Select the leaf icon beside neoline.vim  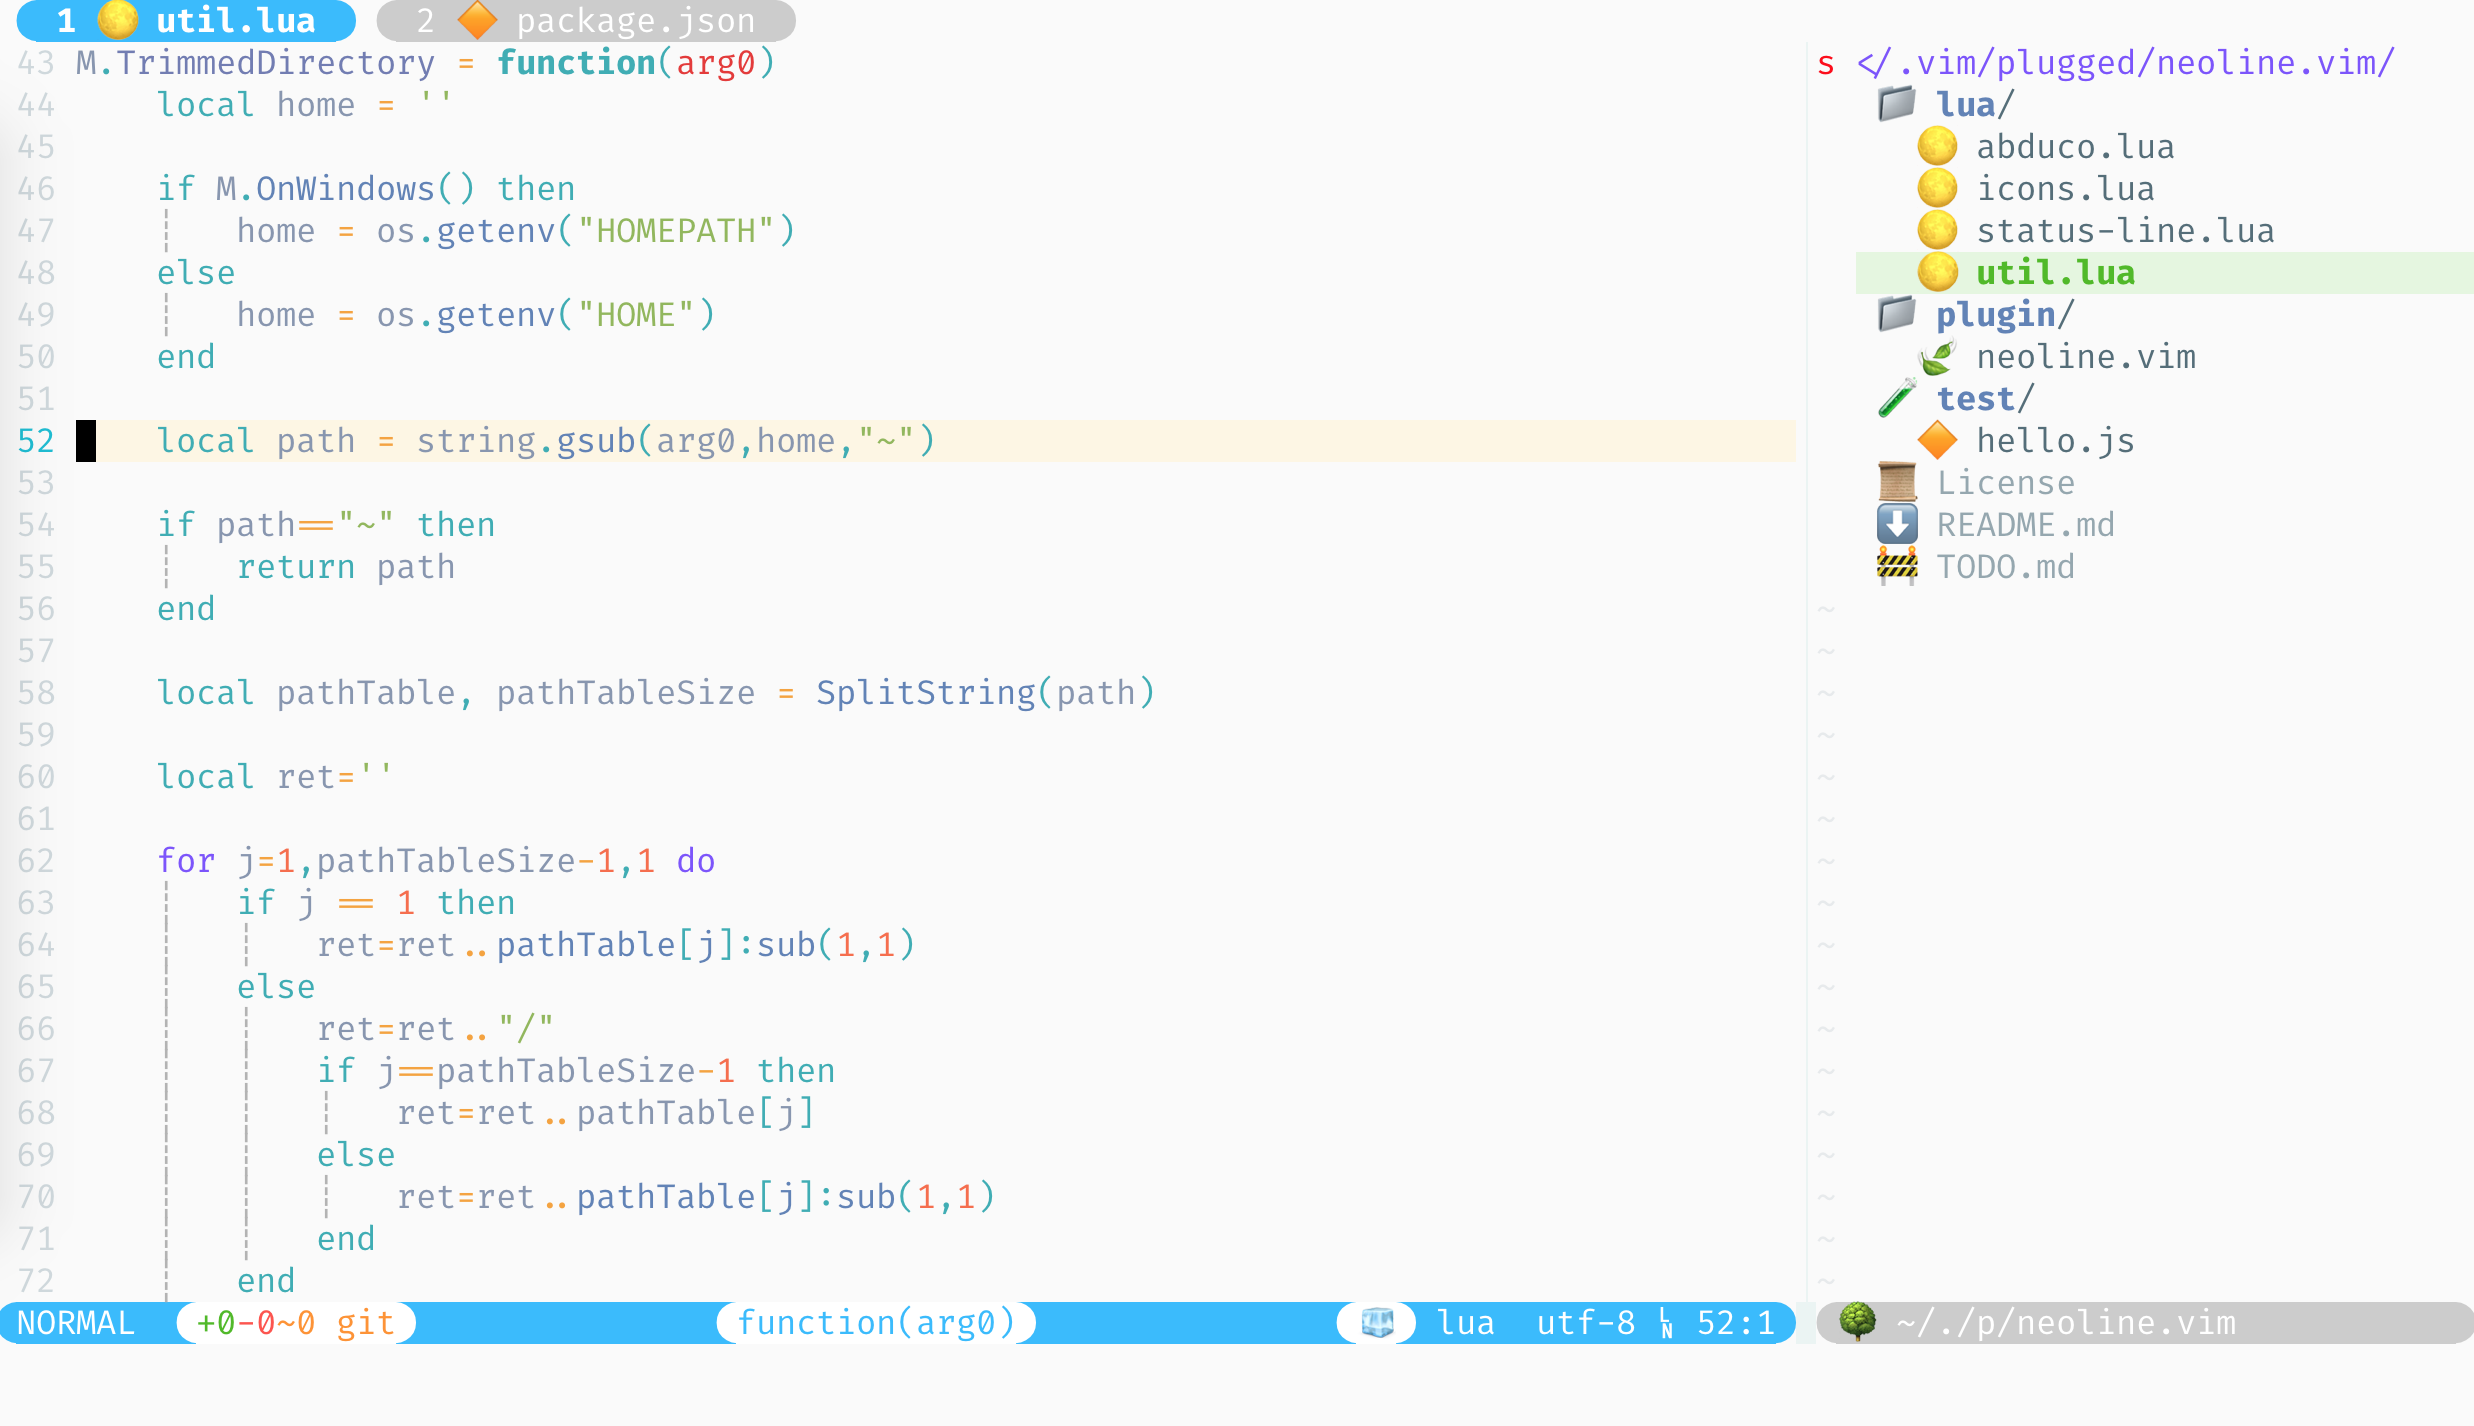[1938, 356]
